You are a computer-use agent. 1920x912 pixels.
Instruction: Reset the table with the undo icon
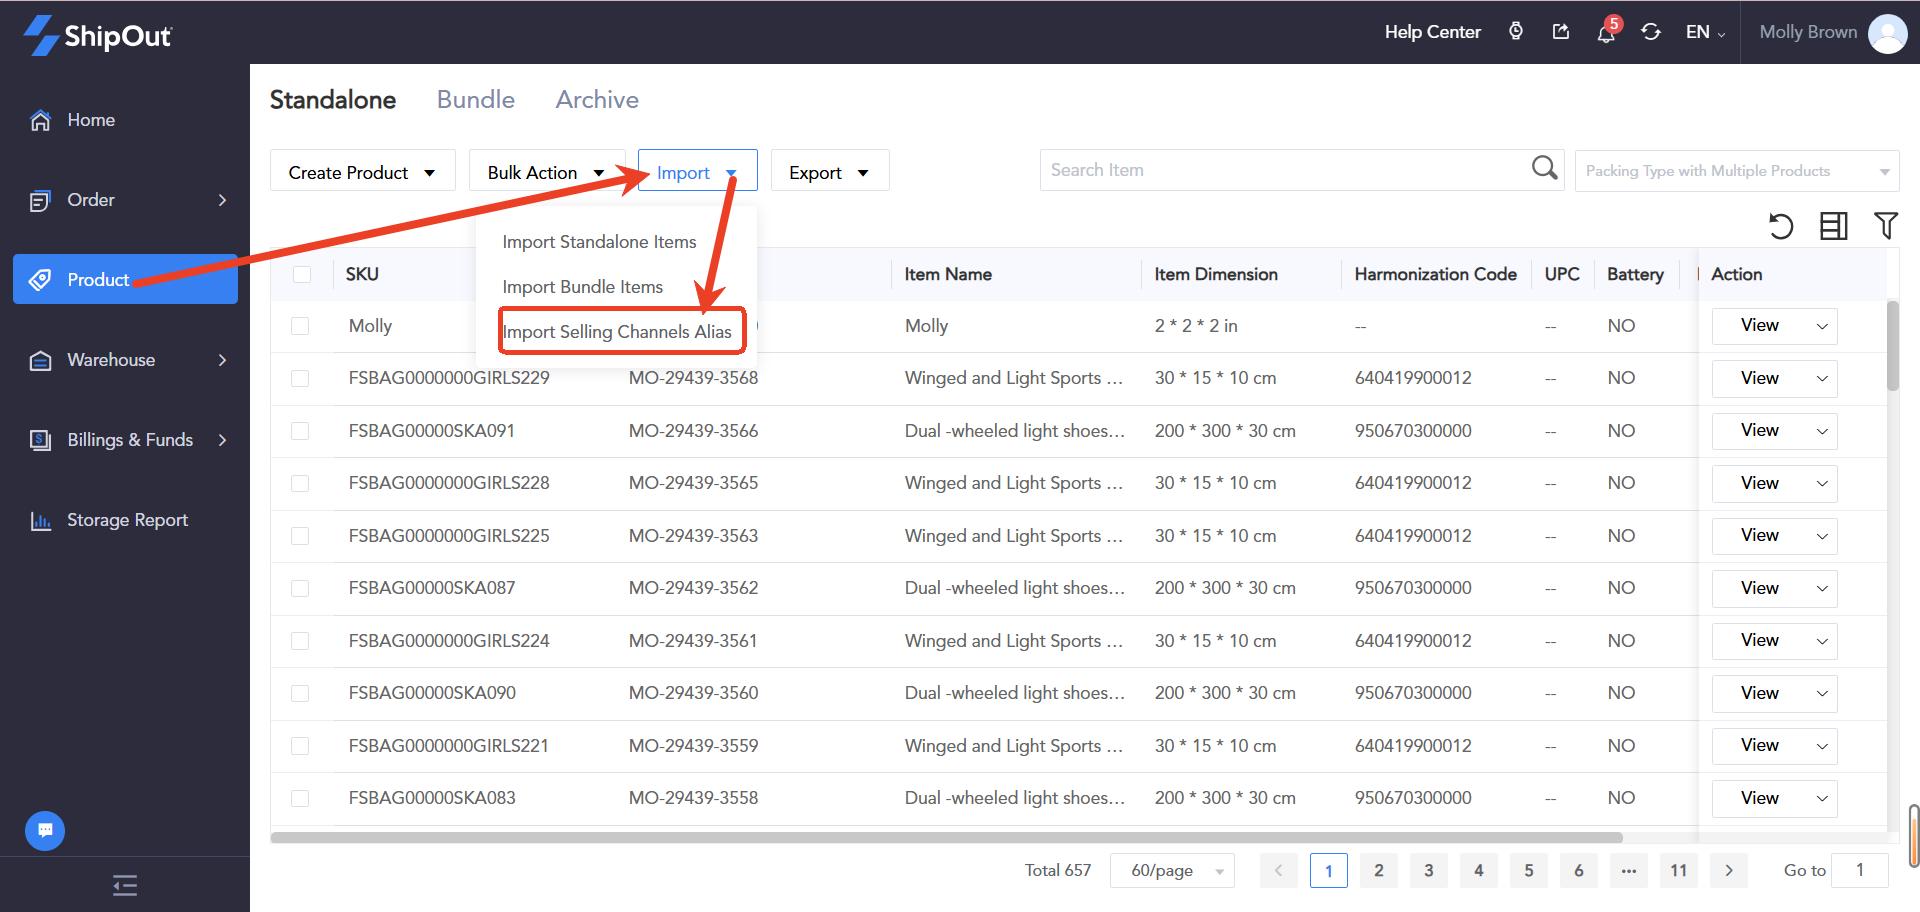pos(1780,226)
